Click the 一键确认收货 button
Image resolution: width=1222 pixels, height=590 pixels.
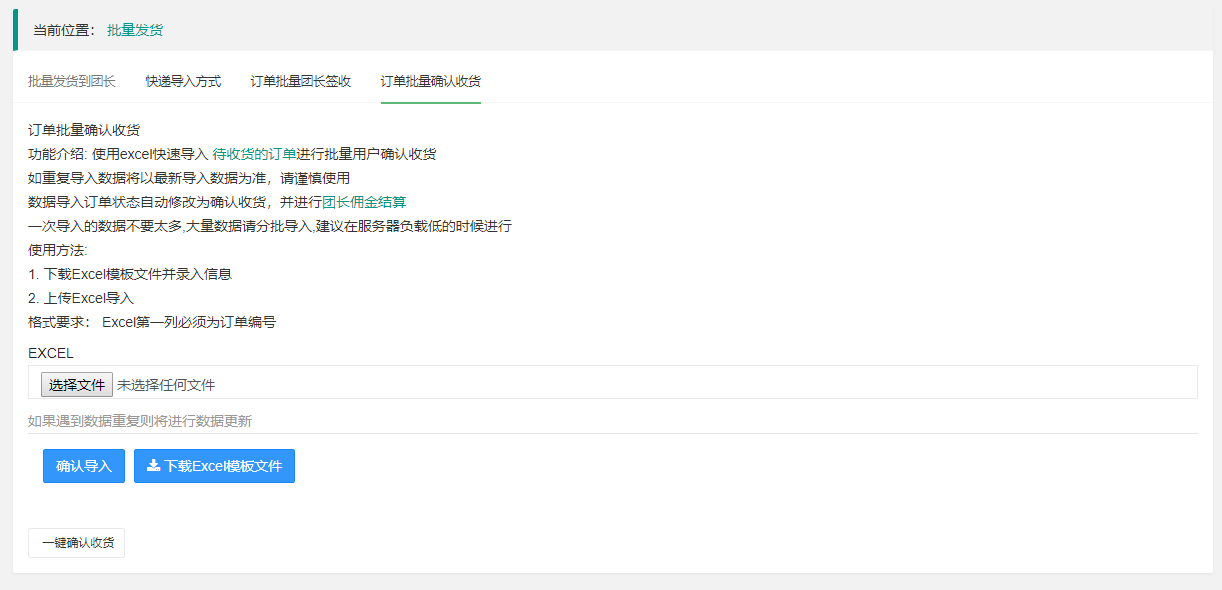pyautogui.click(x=77, y=543)
